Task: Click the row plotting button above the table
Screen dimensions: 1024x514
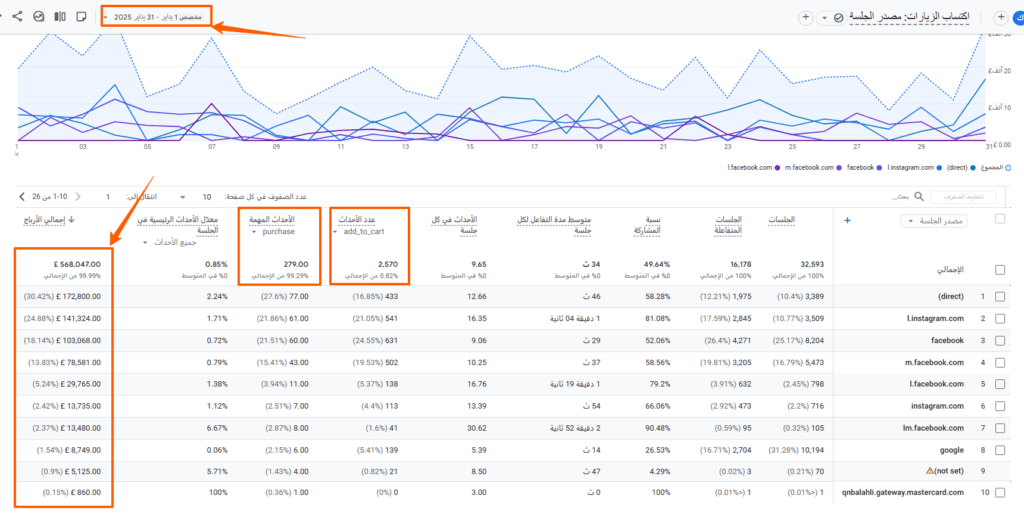Action: click(x=963, y=197)
